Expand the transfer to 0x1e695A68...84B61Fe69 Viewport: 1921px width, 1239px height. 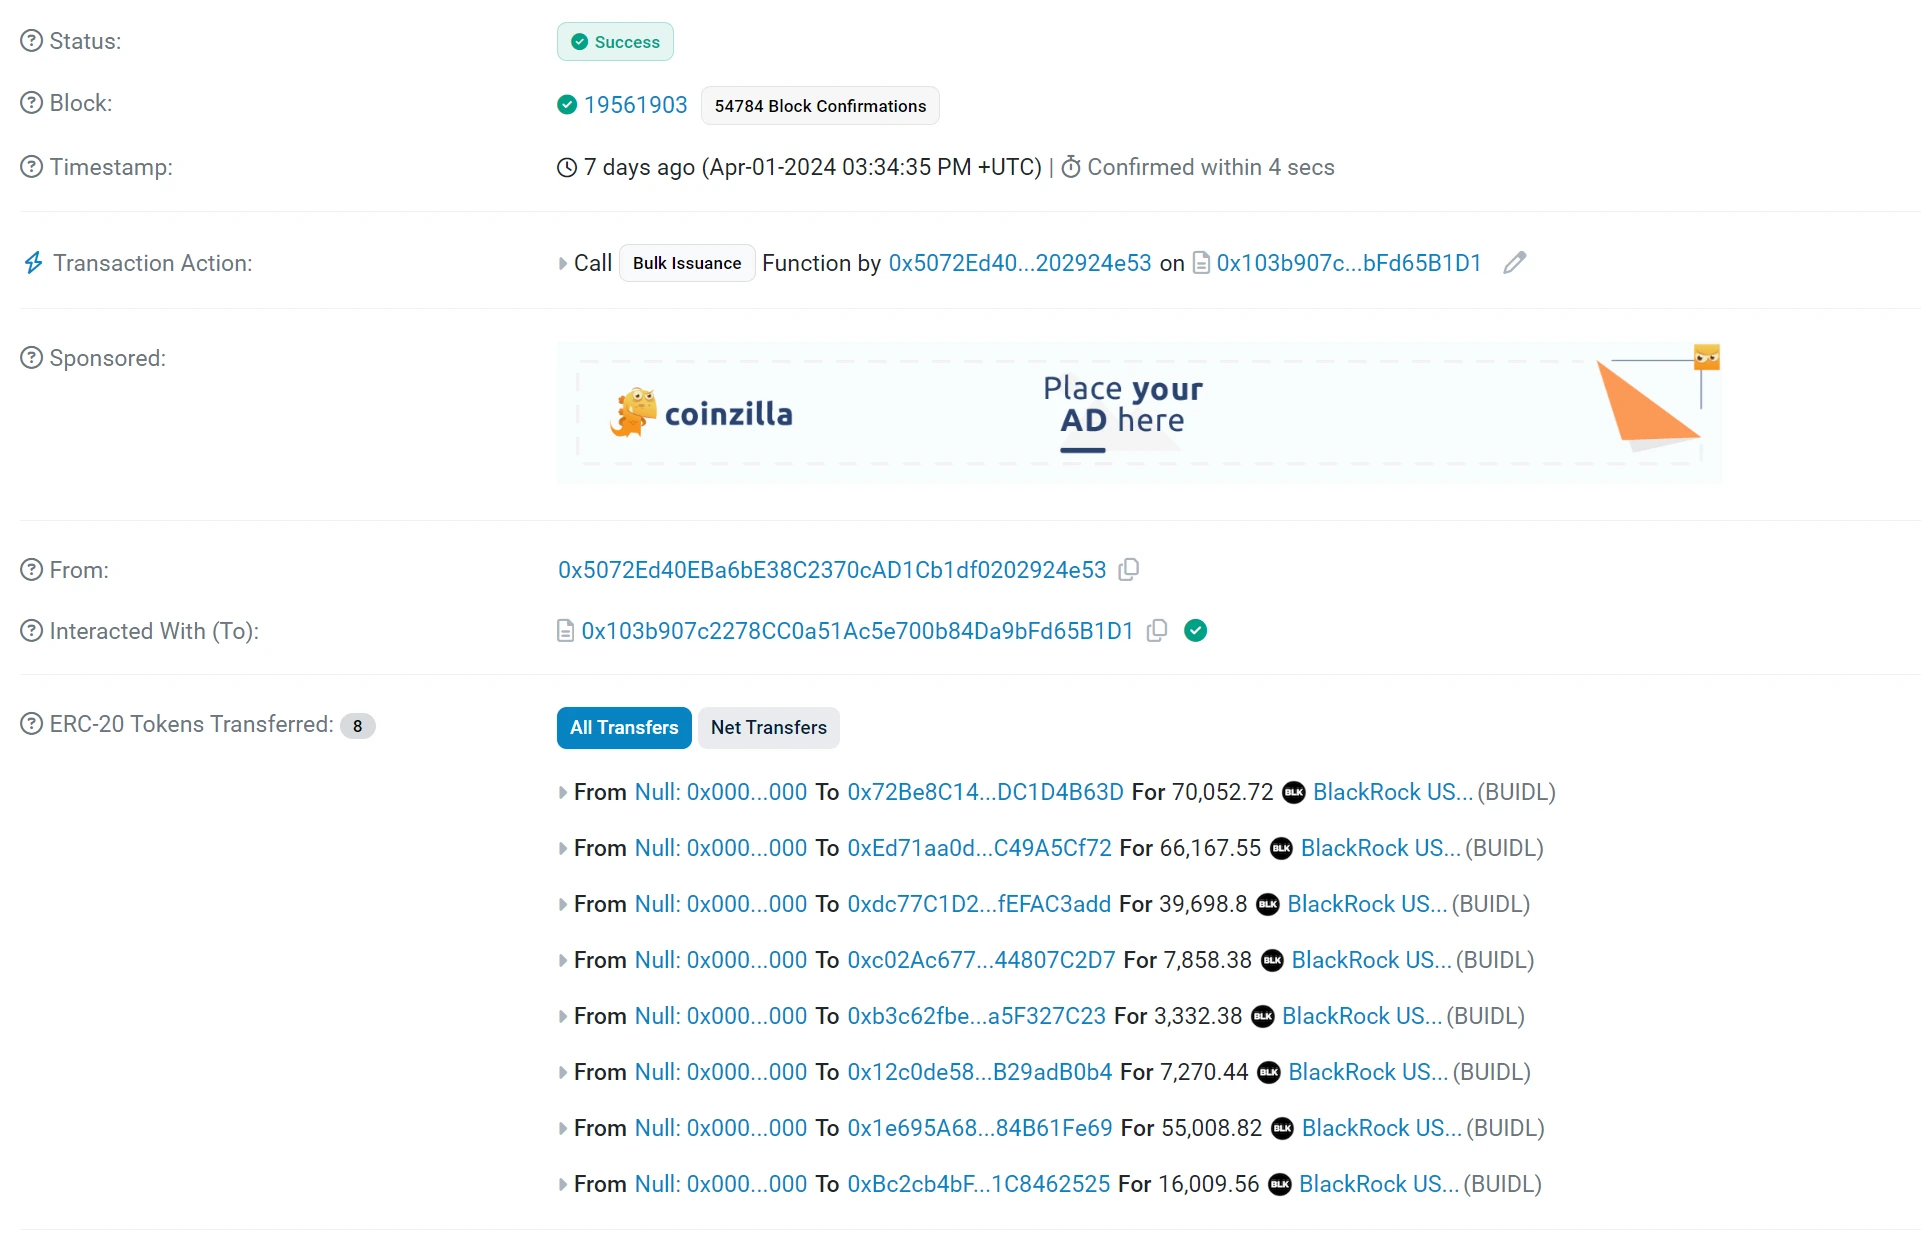(x=564, y=1127)
